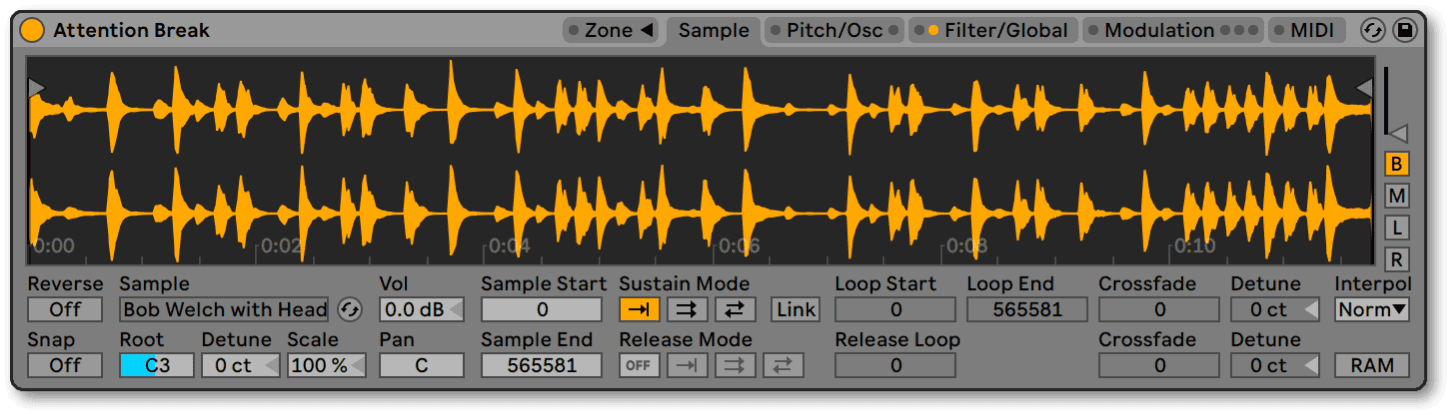The width and height of the screenshot is (1451, 415).
Task: Select the one-shot sustain mode icon
Action: [x=639, y=310]
